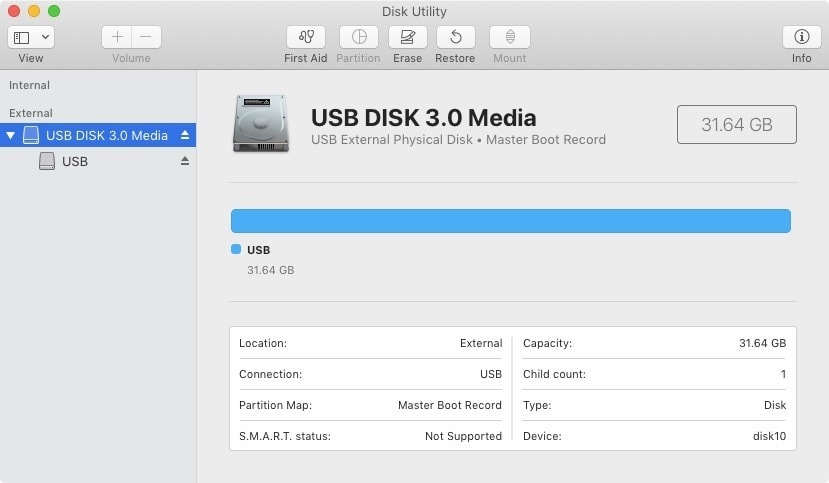The width and height of the screenshot is (829, 483).
Task: Open the Erase disk tool
Action: pyautogui.click(x=407, y=37)
